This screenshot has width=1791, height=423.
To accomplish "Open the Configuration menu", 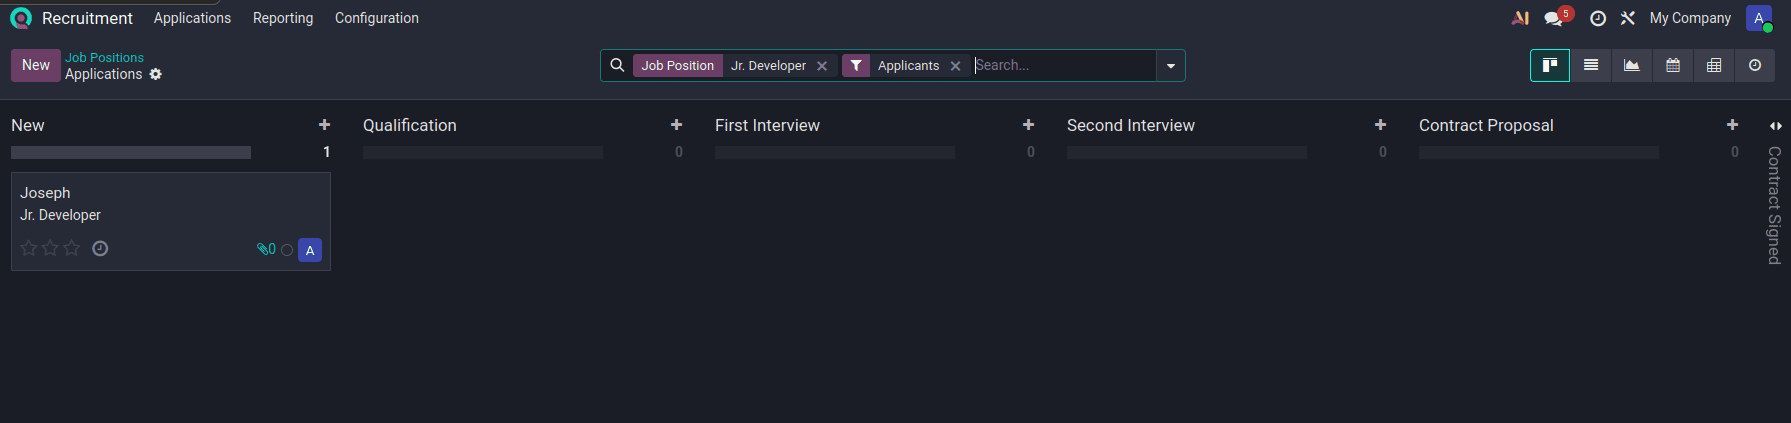I will pos(377,18).
